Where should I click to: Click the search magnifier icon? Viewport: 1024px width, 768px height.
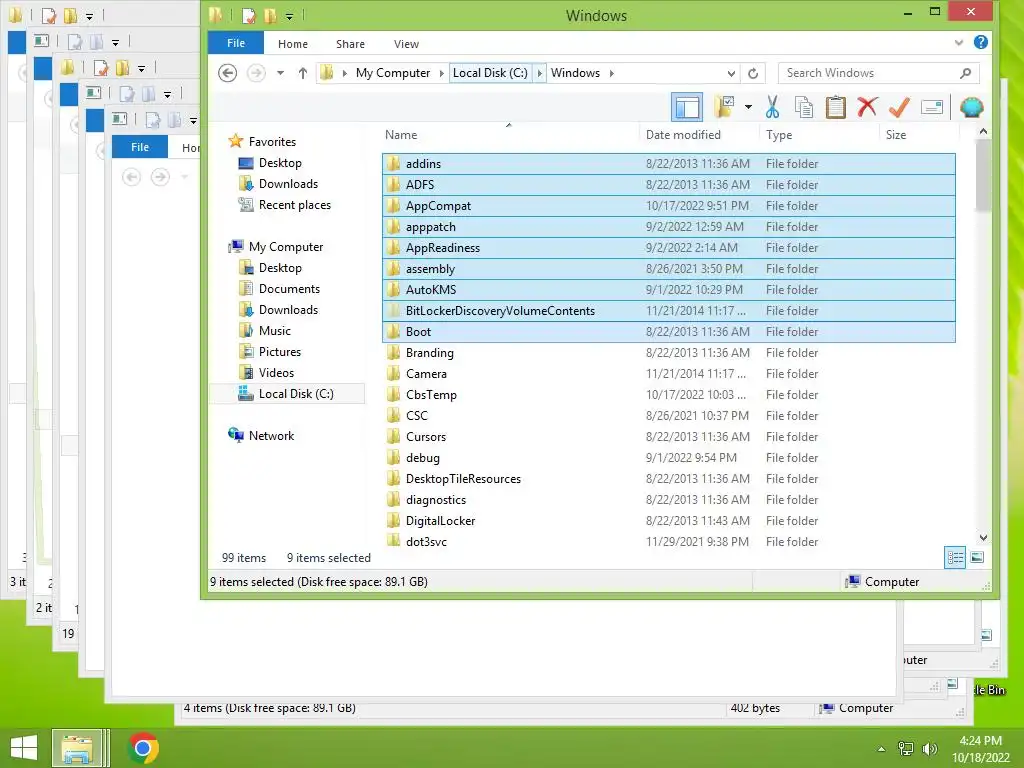(x=966, y=73)
